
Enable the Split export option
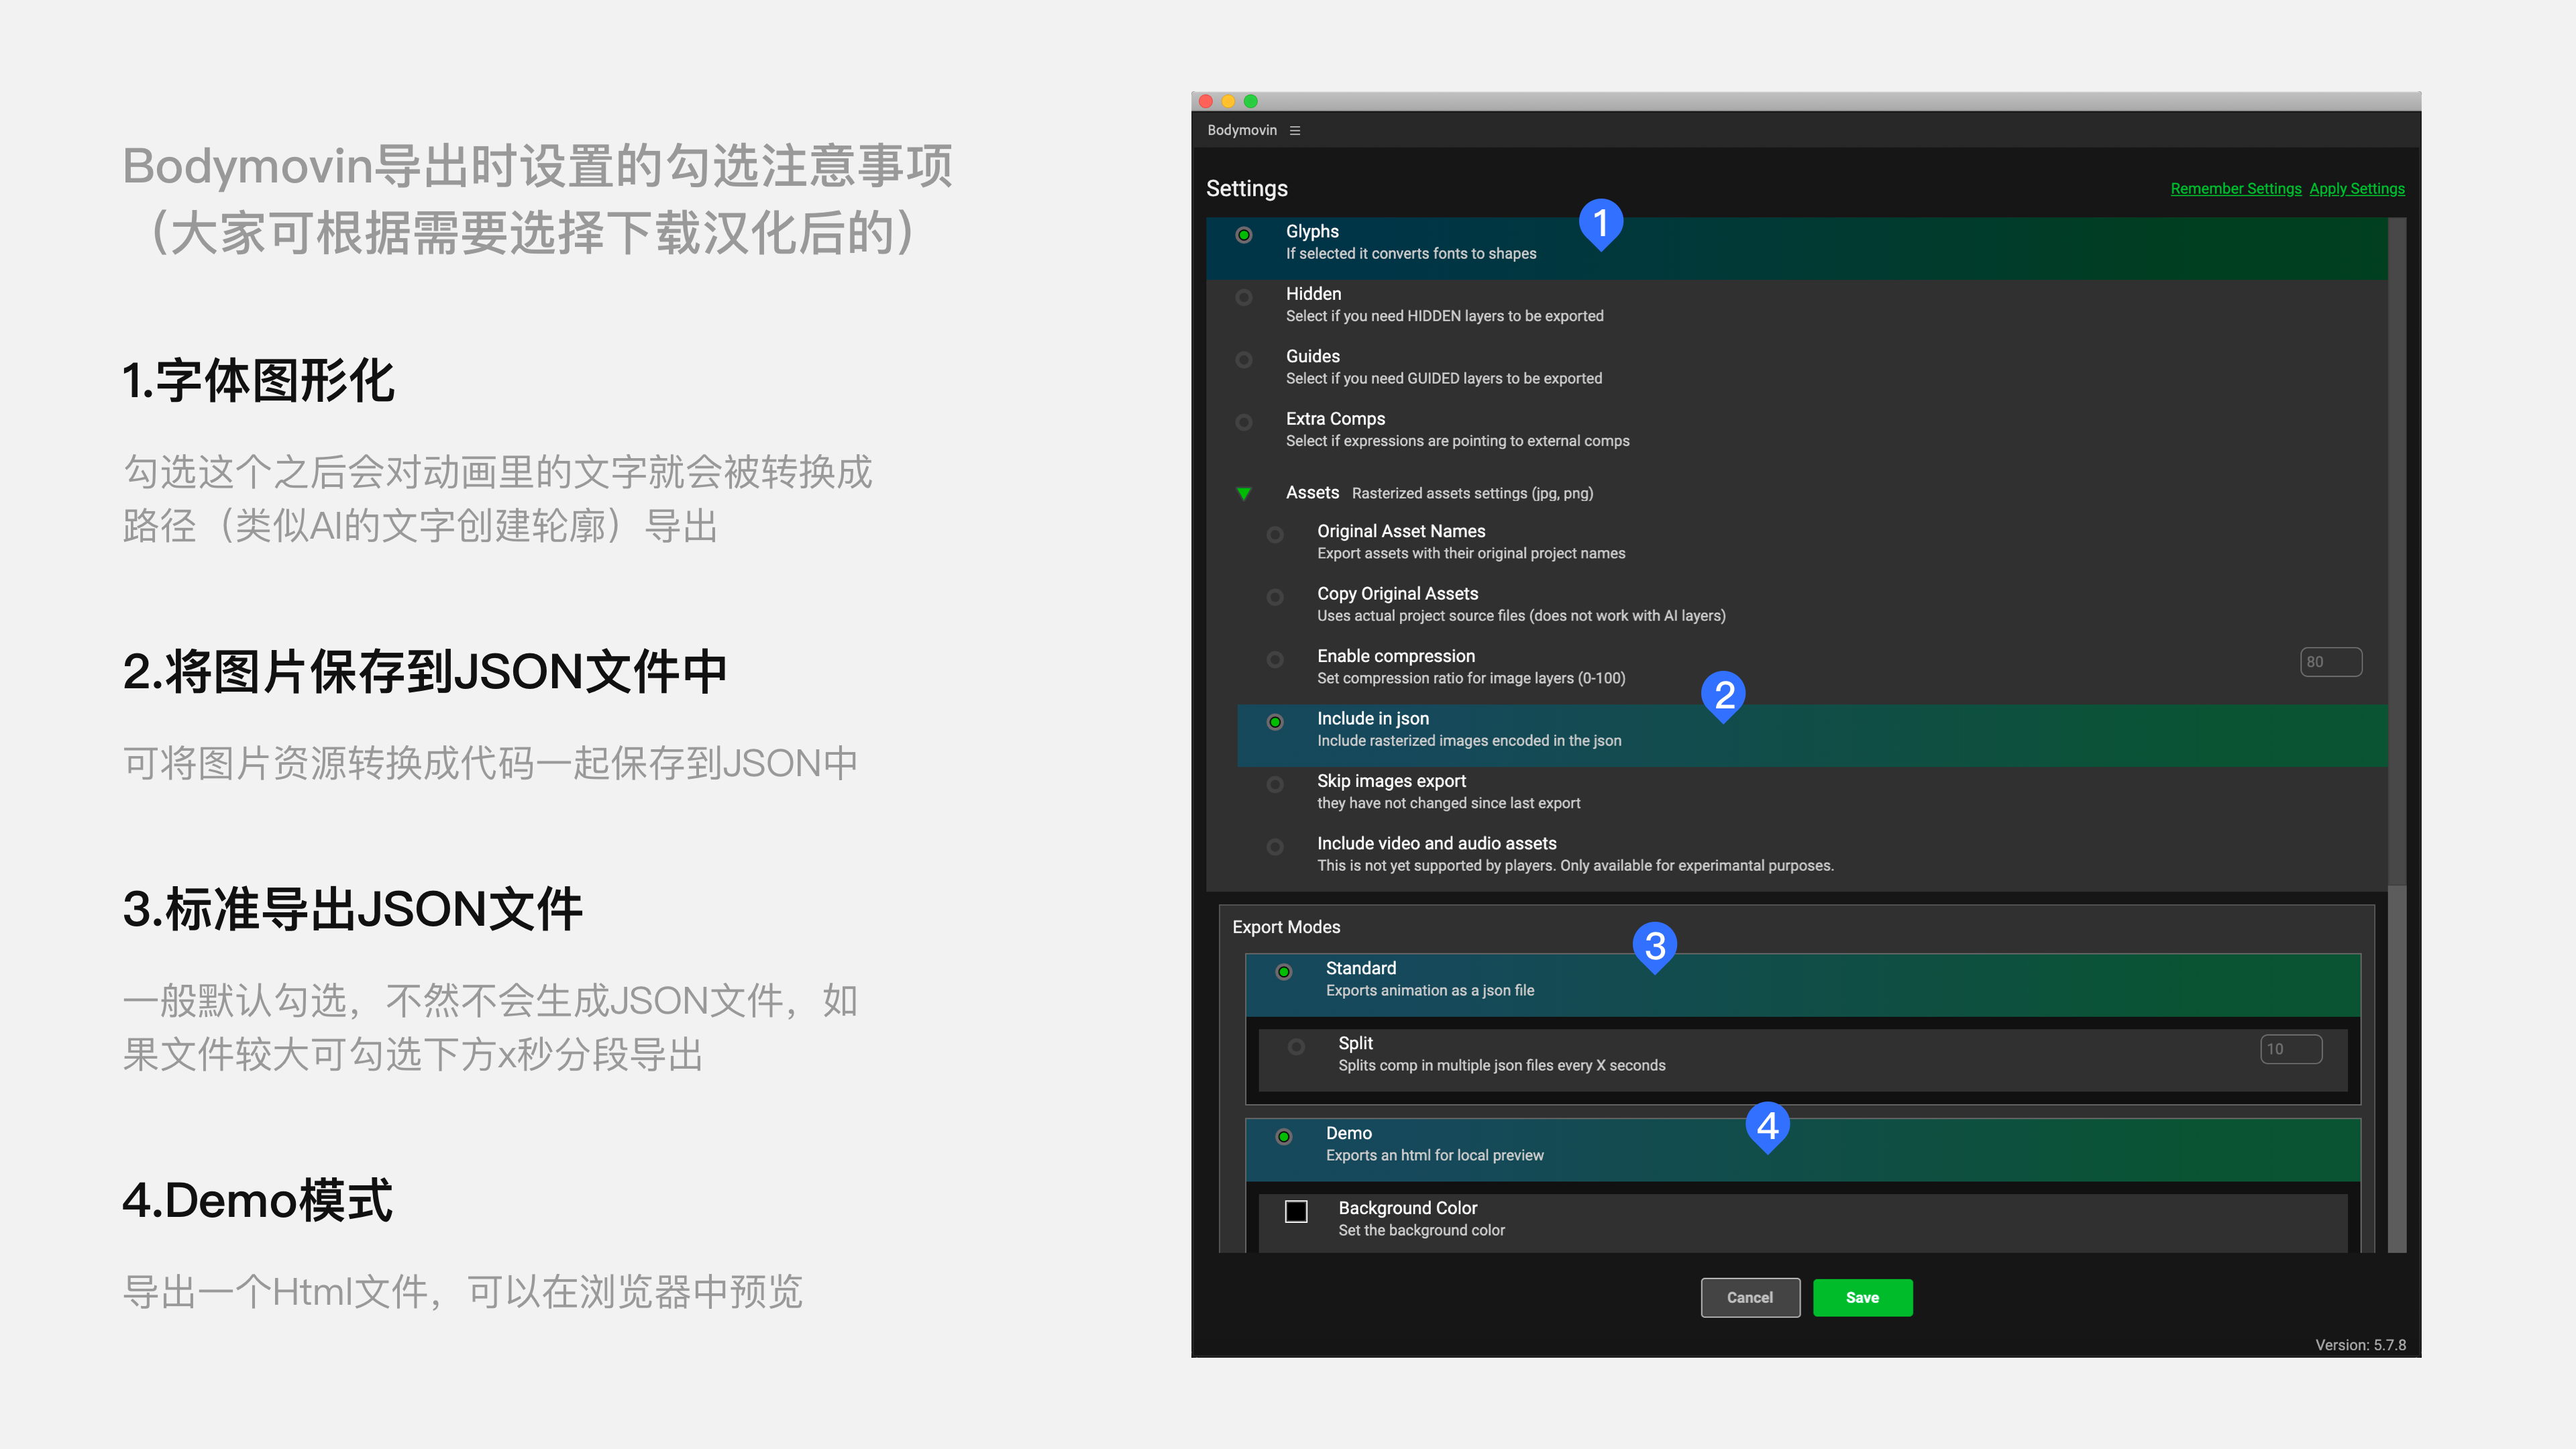(1296, 1047)
